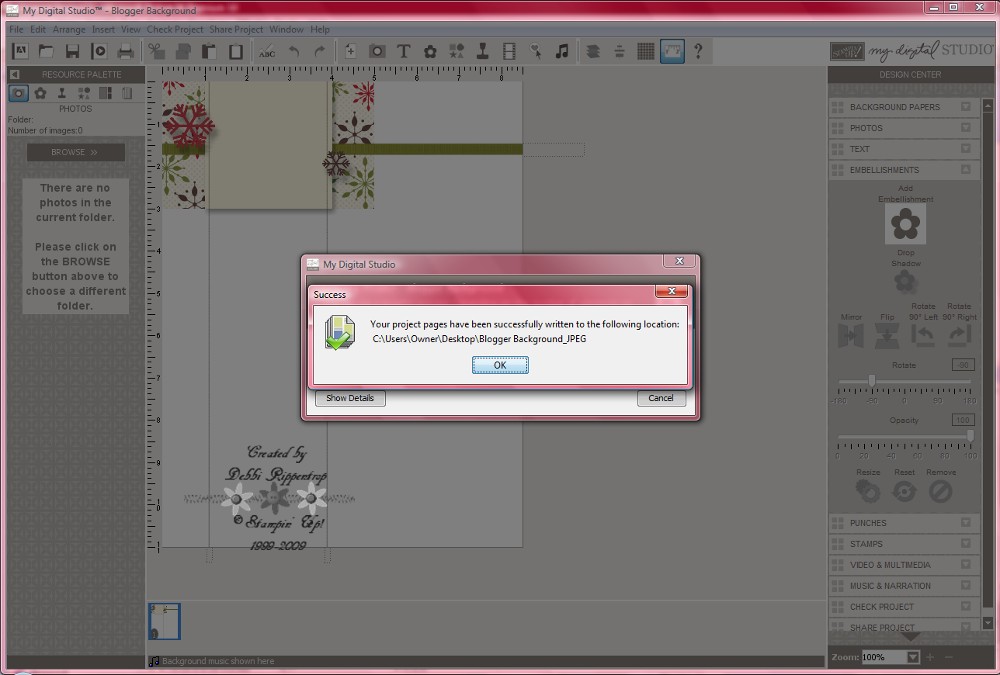Open the Check Project menu
This screenshot has height=675, width=1000.
pos(175,29)
